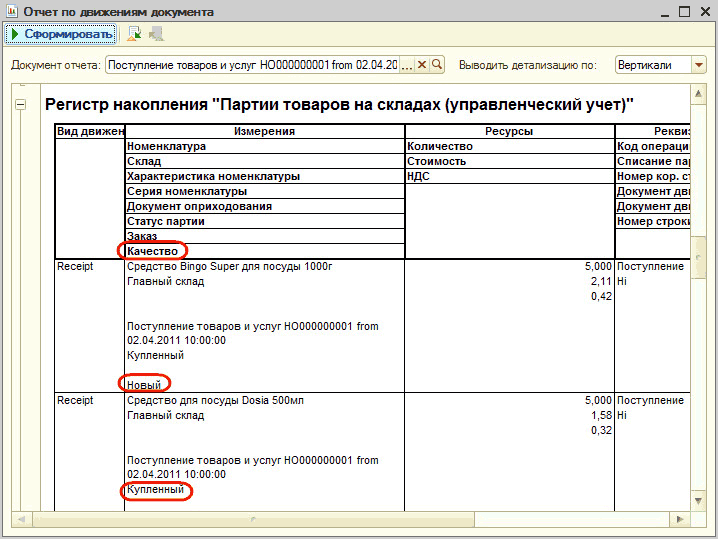Click the horizontal scrollbar right arrow

pyautogui.click(x=680, y=519)
